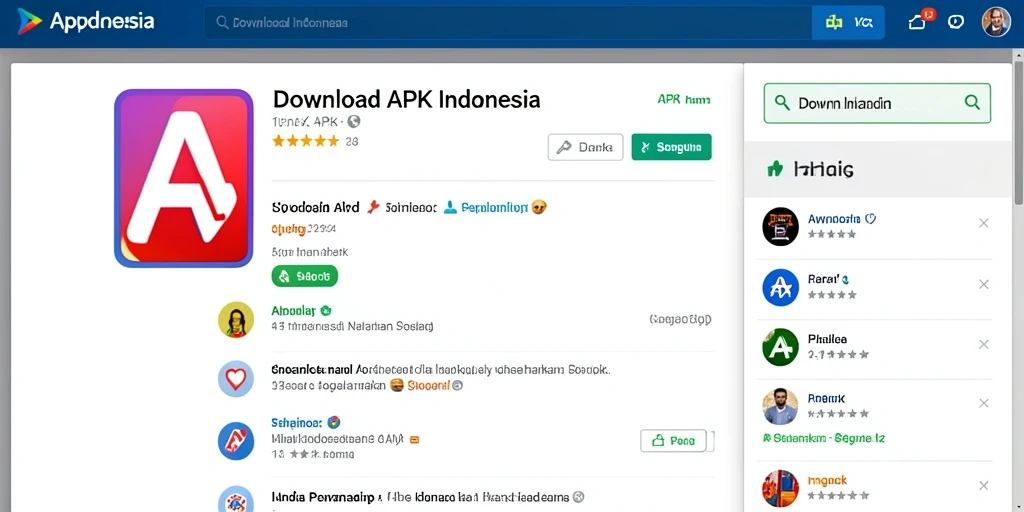This screenshot has height=512, width=1024.
Task: Dismiss the Rarai sidebar item
Action: pos(984,284)
